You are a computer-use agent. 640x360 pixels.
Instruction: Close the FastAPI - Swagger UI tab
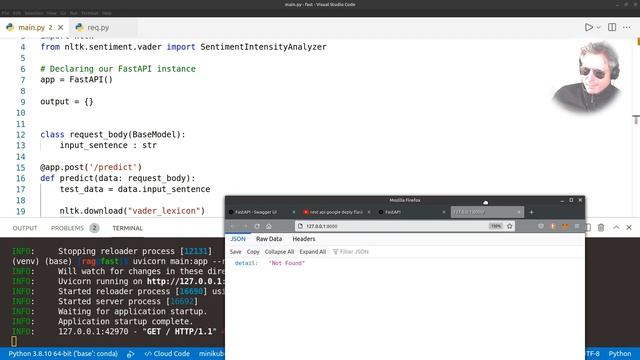tap(293, 212)
